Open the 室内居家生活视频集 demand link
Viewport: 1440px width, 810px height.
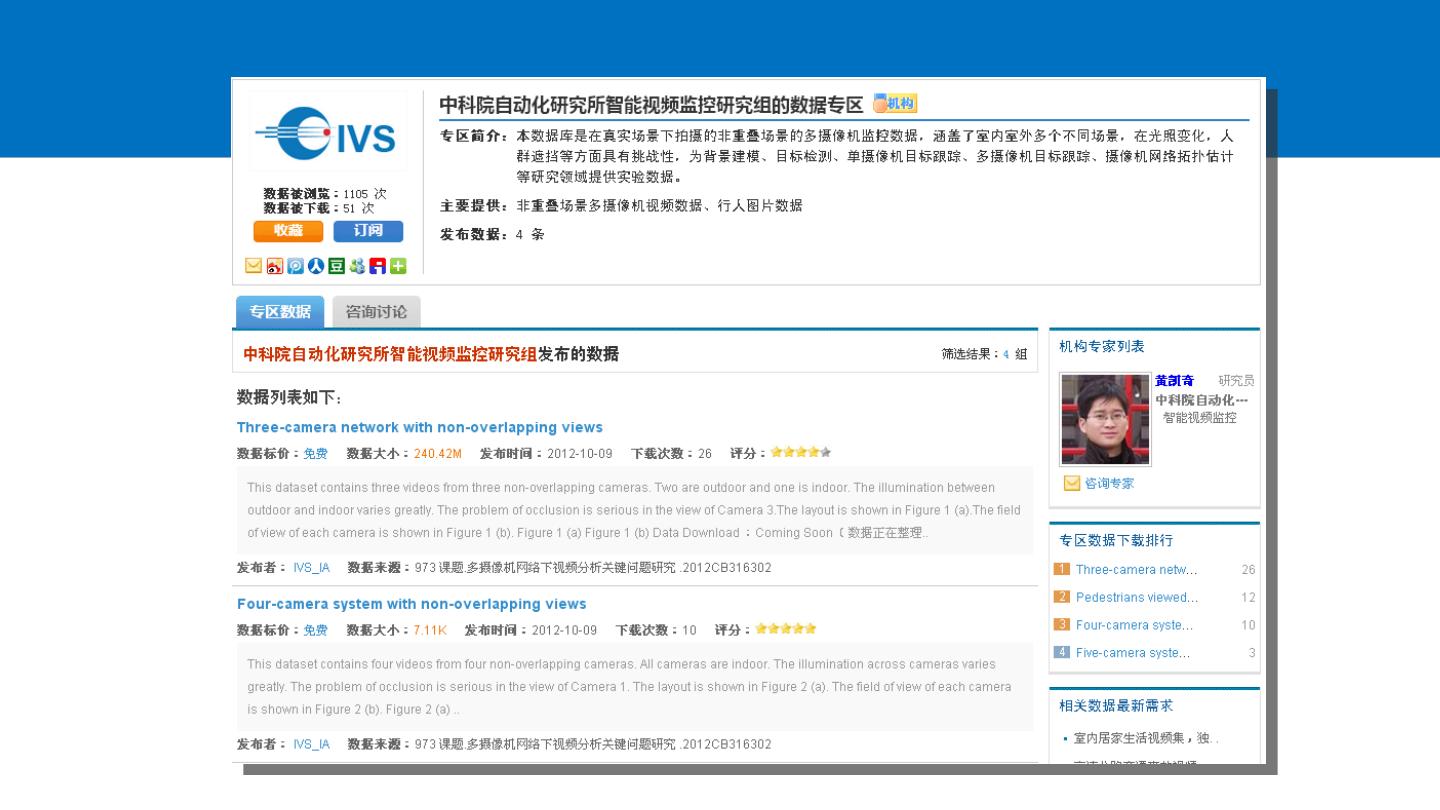point(1146,739)
